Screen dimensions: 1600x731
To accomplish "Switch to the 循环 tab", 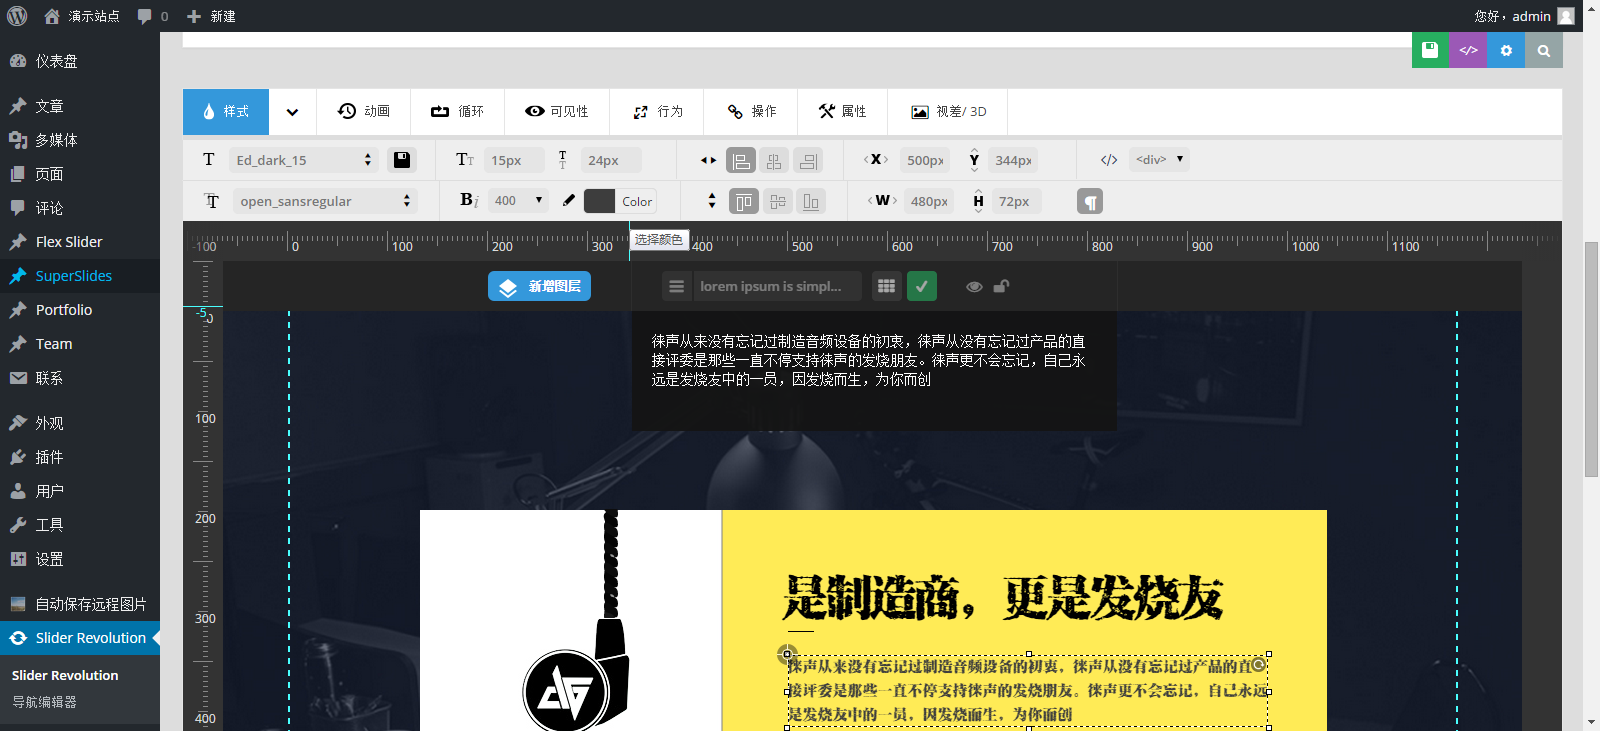I will (x=457, y=112).
